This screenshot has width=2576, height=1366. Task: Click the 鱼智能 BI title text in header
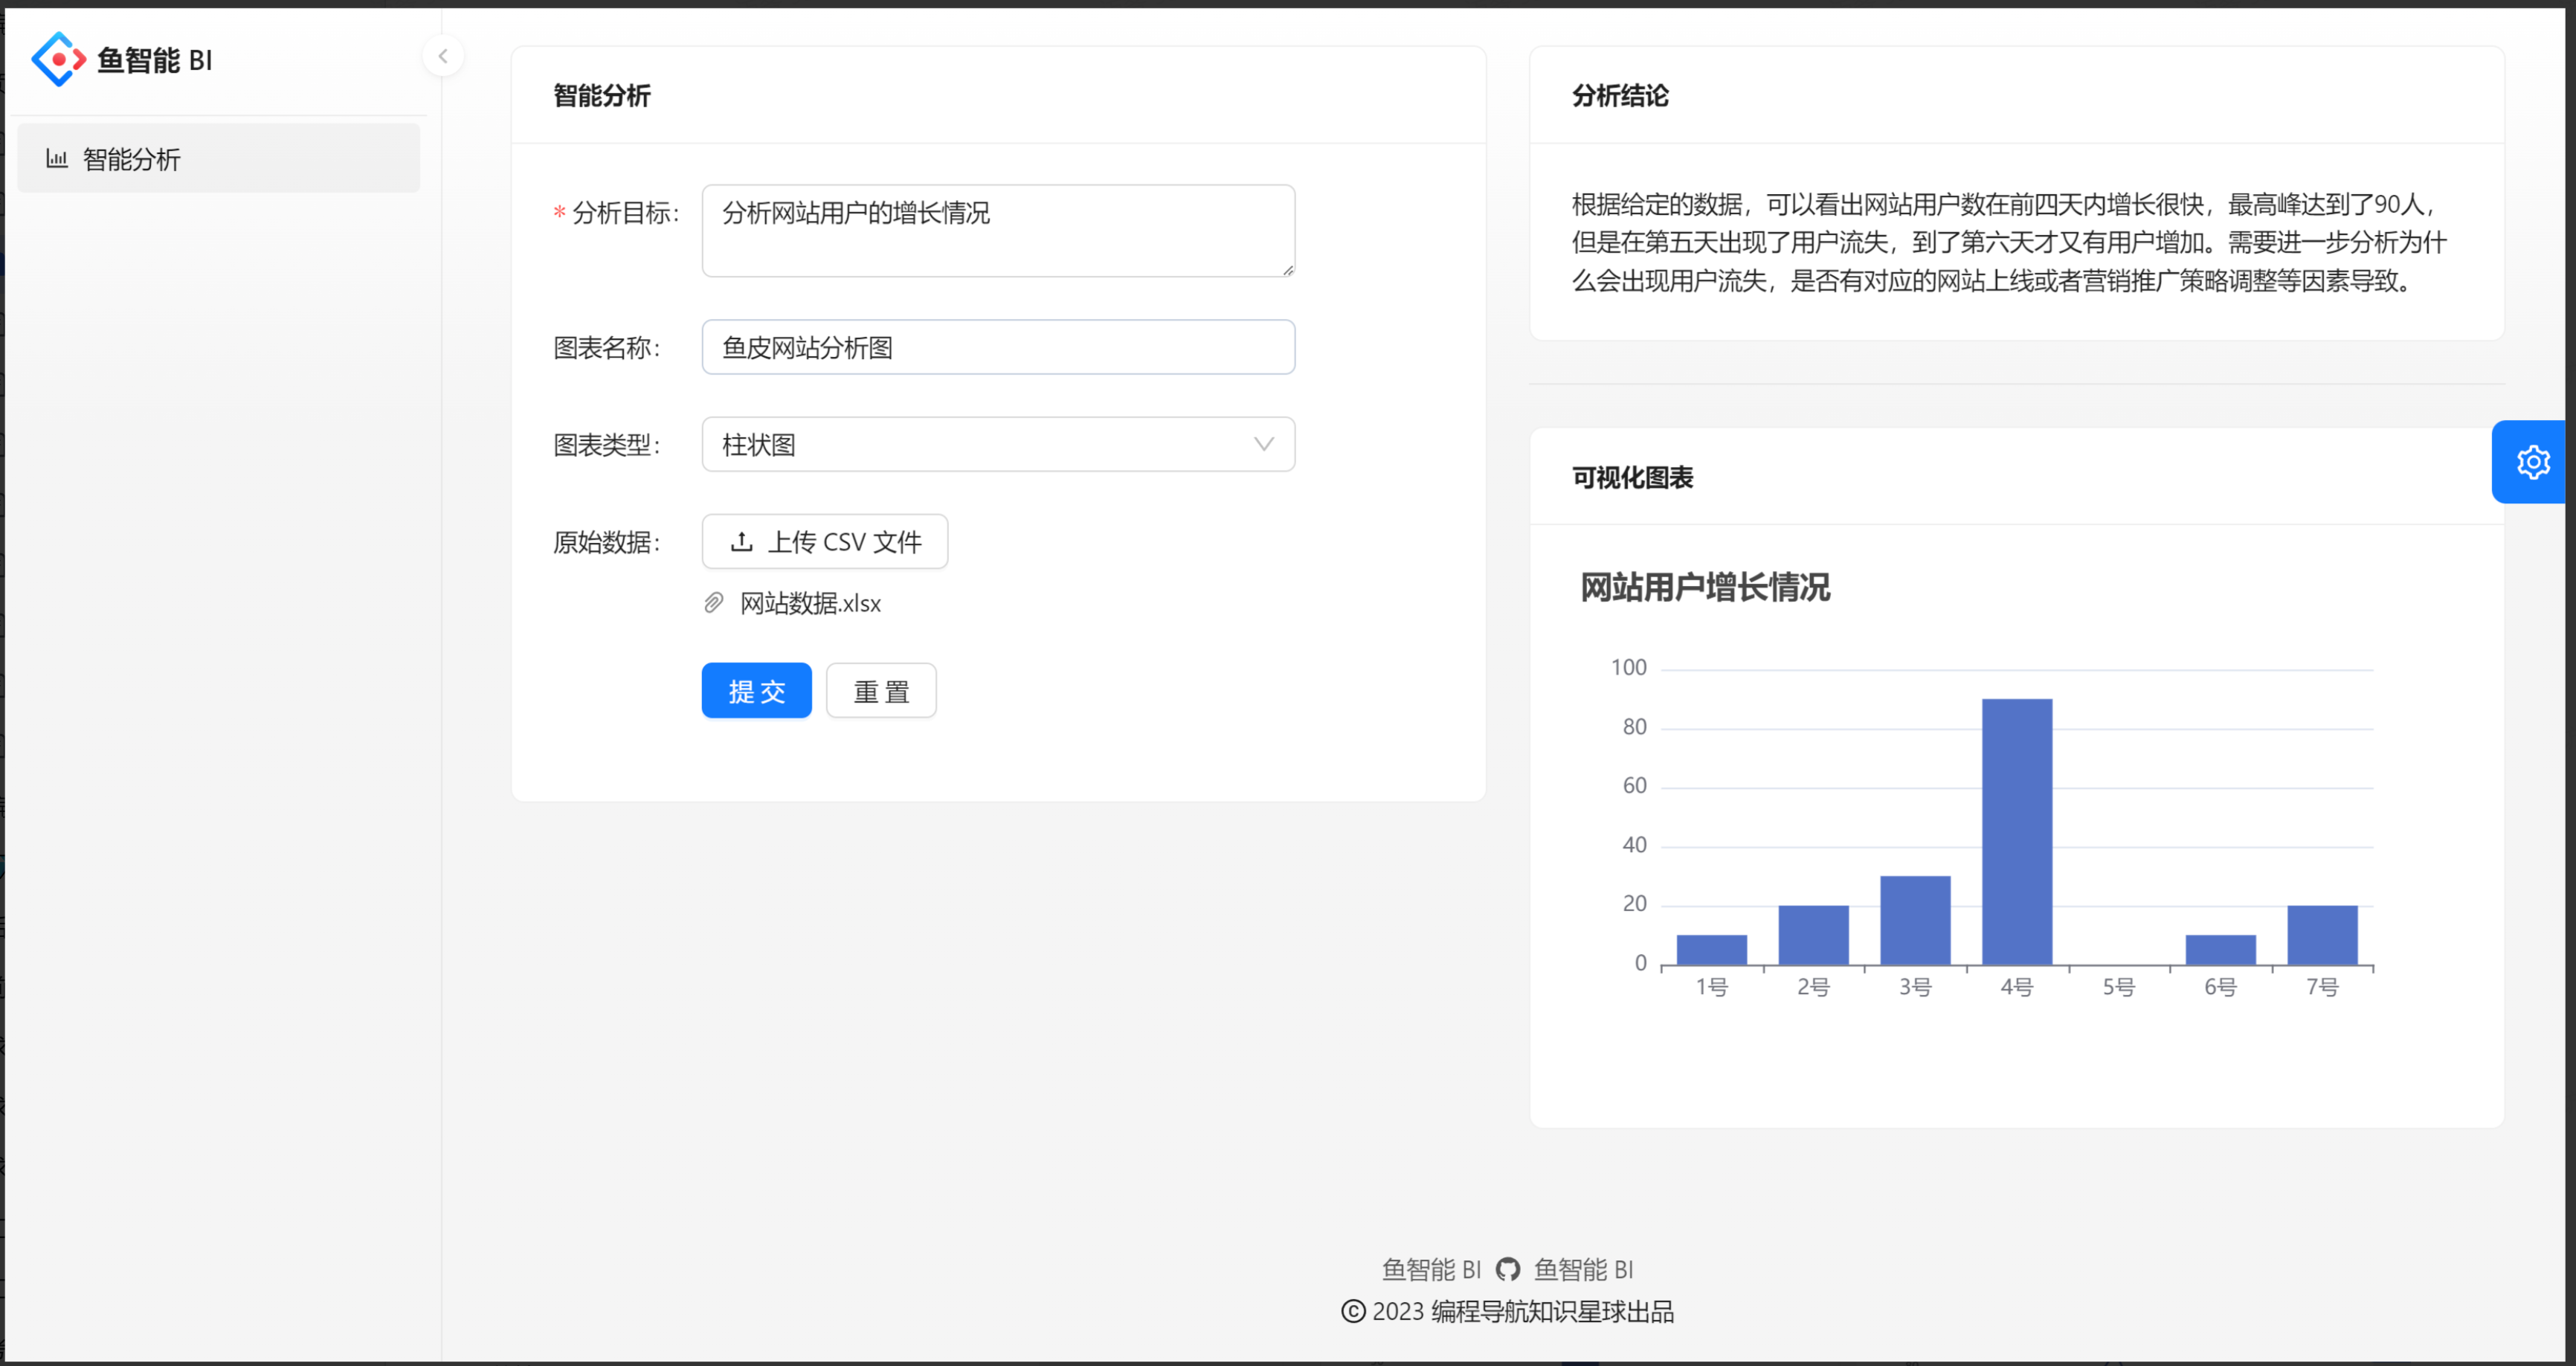point(154,60)
